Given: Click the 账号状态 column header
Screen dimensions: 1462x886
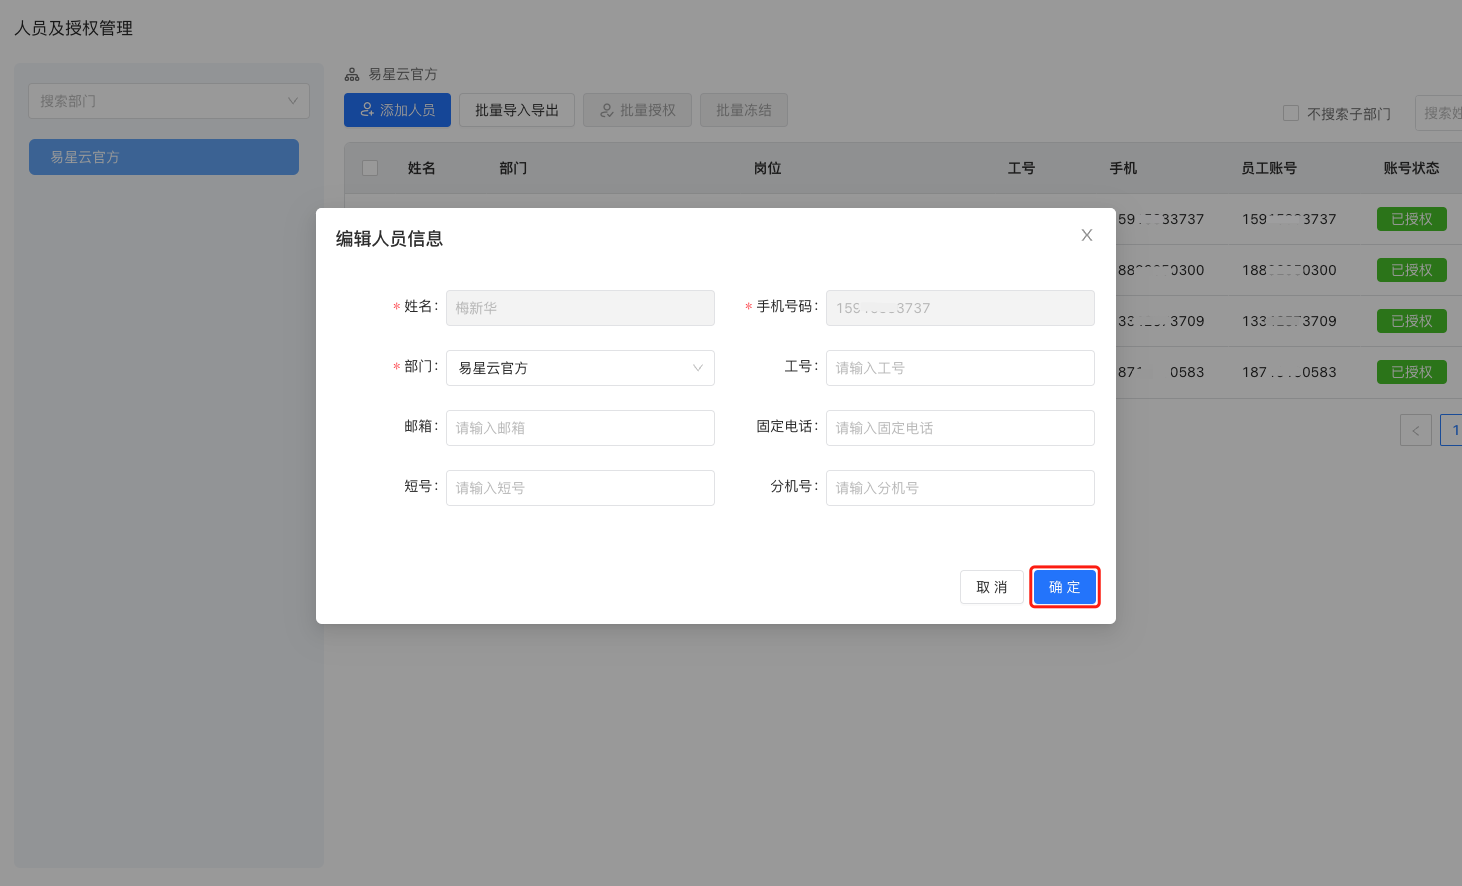Looking at the screenshot, I should tap(1411, 168).
